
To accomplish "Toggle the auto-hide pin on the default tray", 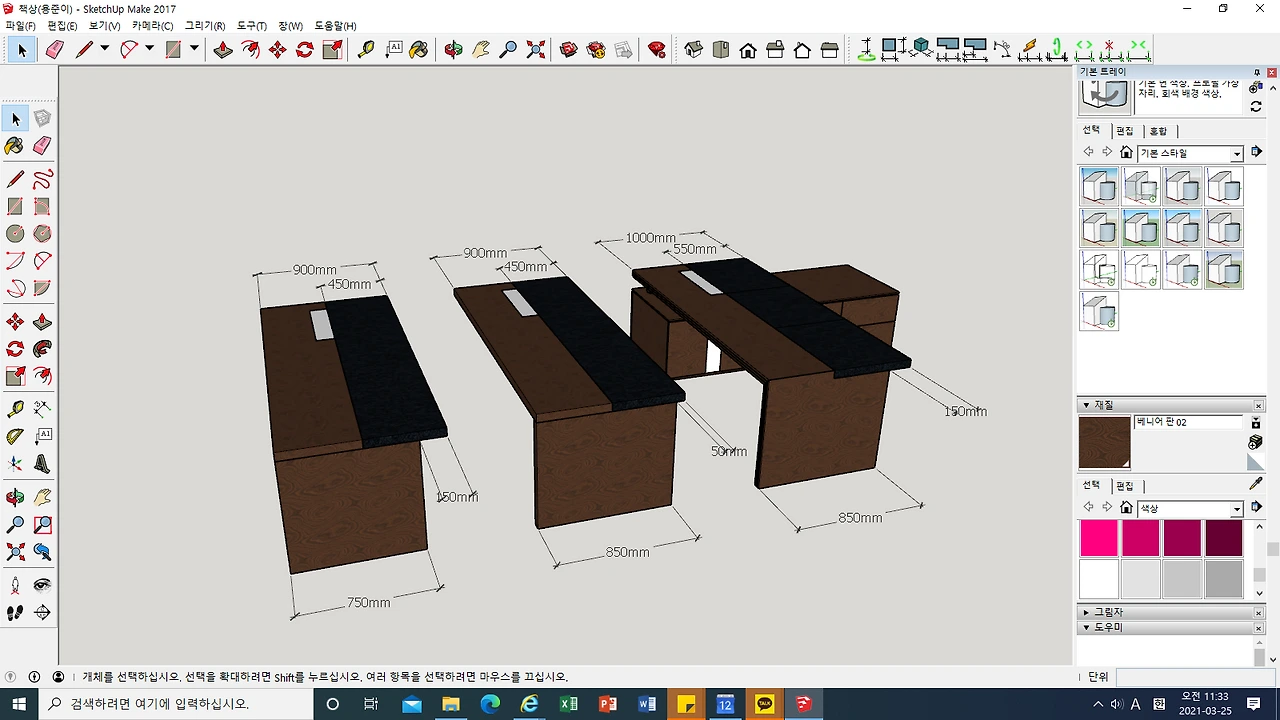I will 1259,72.
